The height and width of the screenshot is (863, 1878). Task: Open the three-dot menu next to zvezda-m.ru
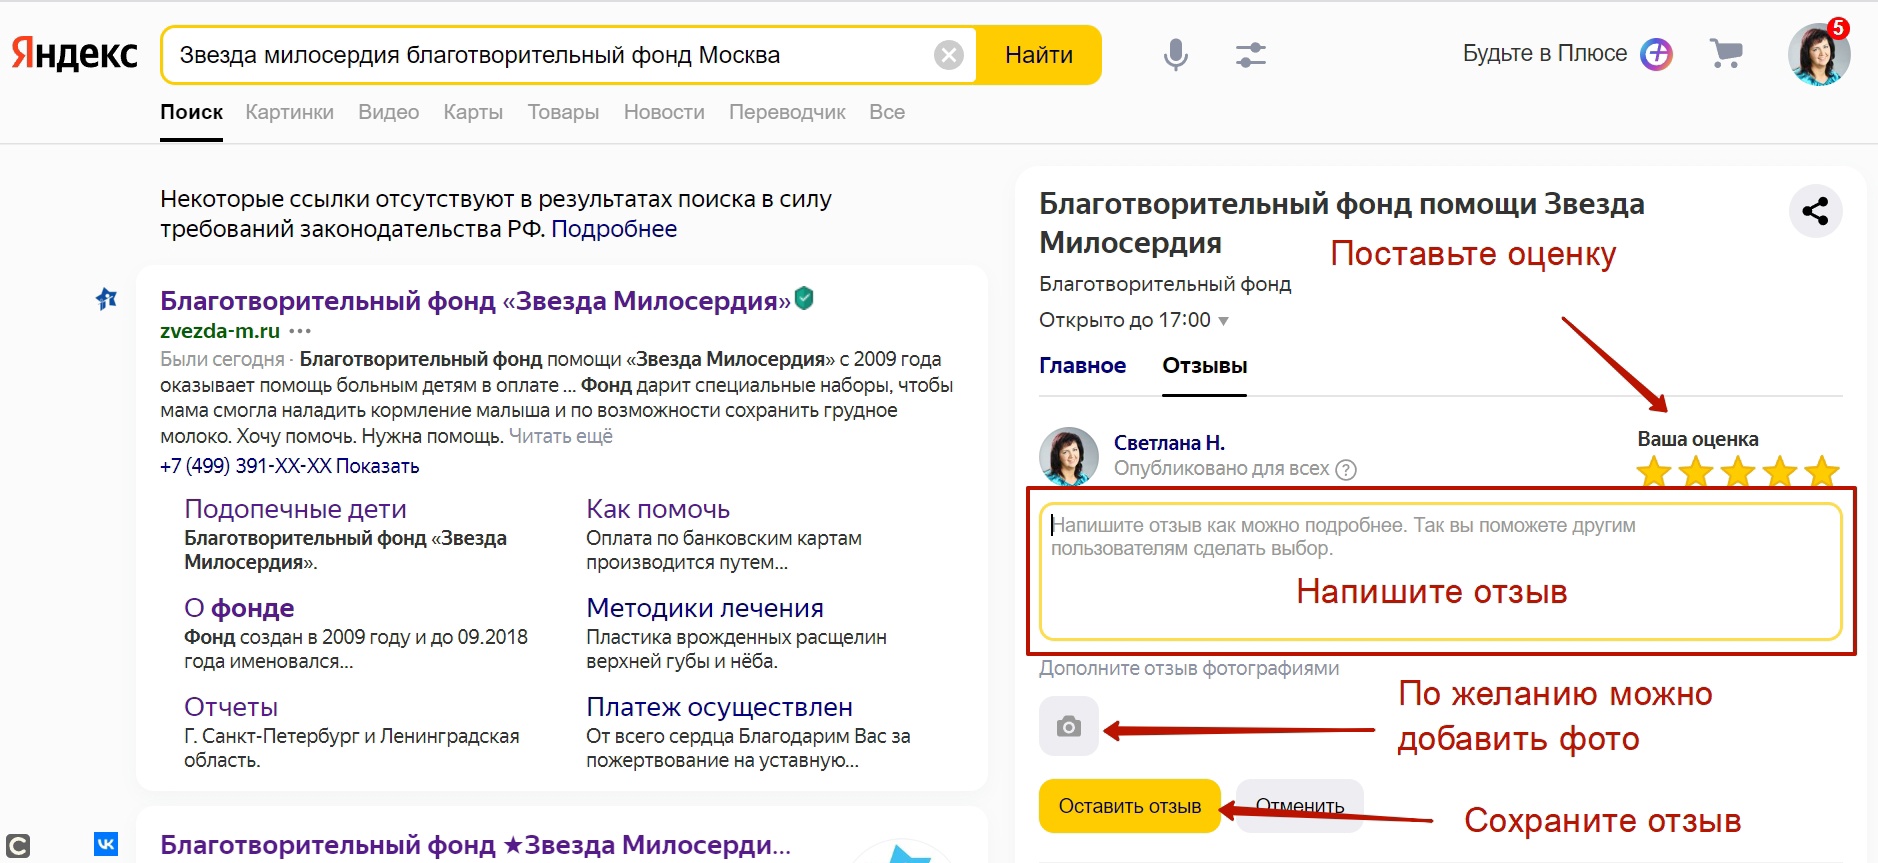300,331
